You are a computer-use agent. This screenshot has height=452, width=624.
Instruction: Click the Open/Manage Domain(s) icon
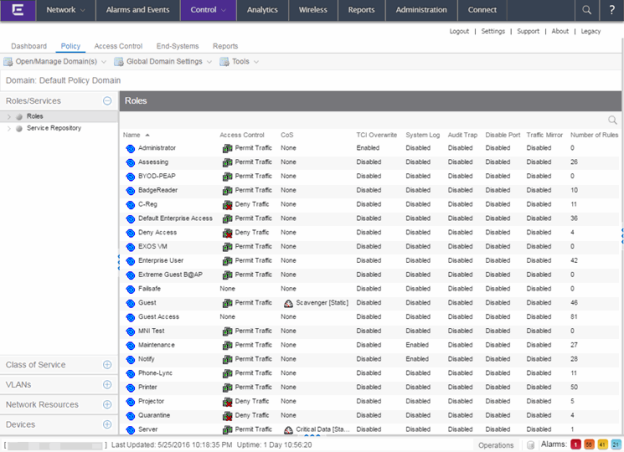pos(8,62)
